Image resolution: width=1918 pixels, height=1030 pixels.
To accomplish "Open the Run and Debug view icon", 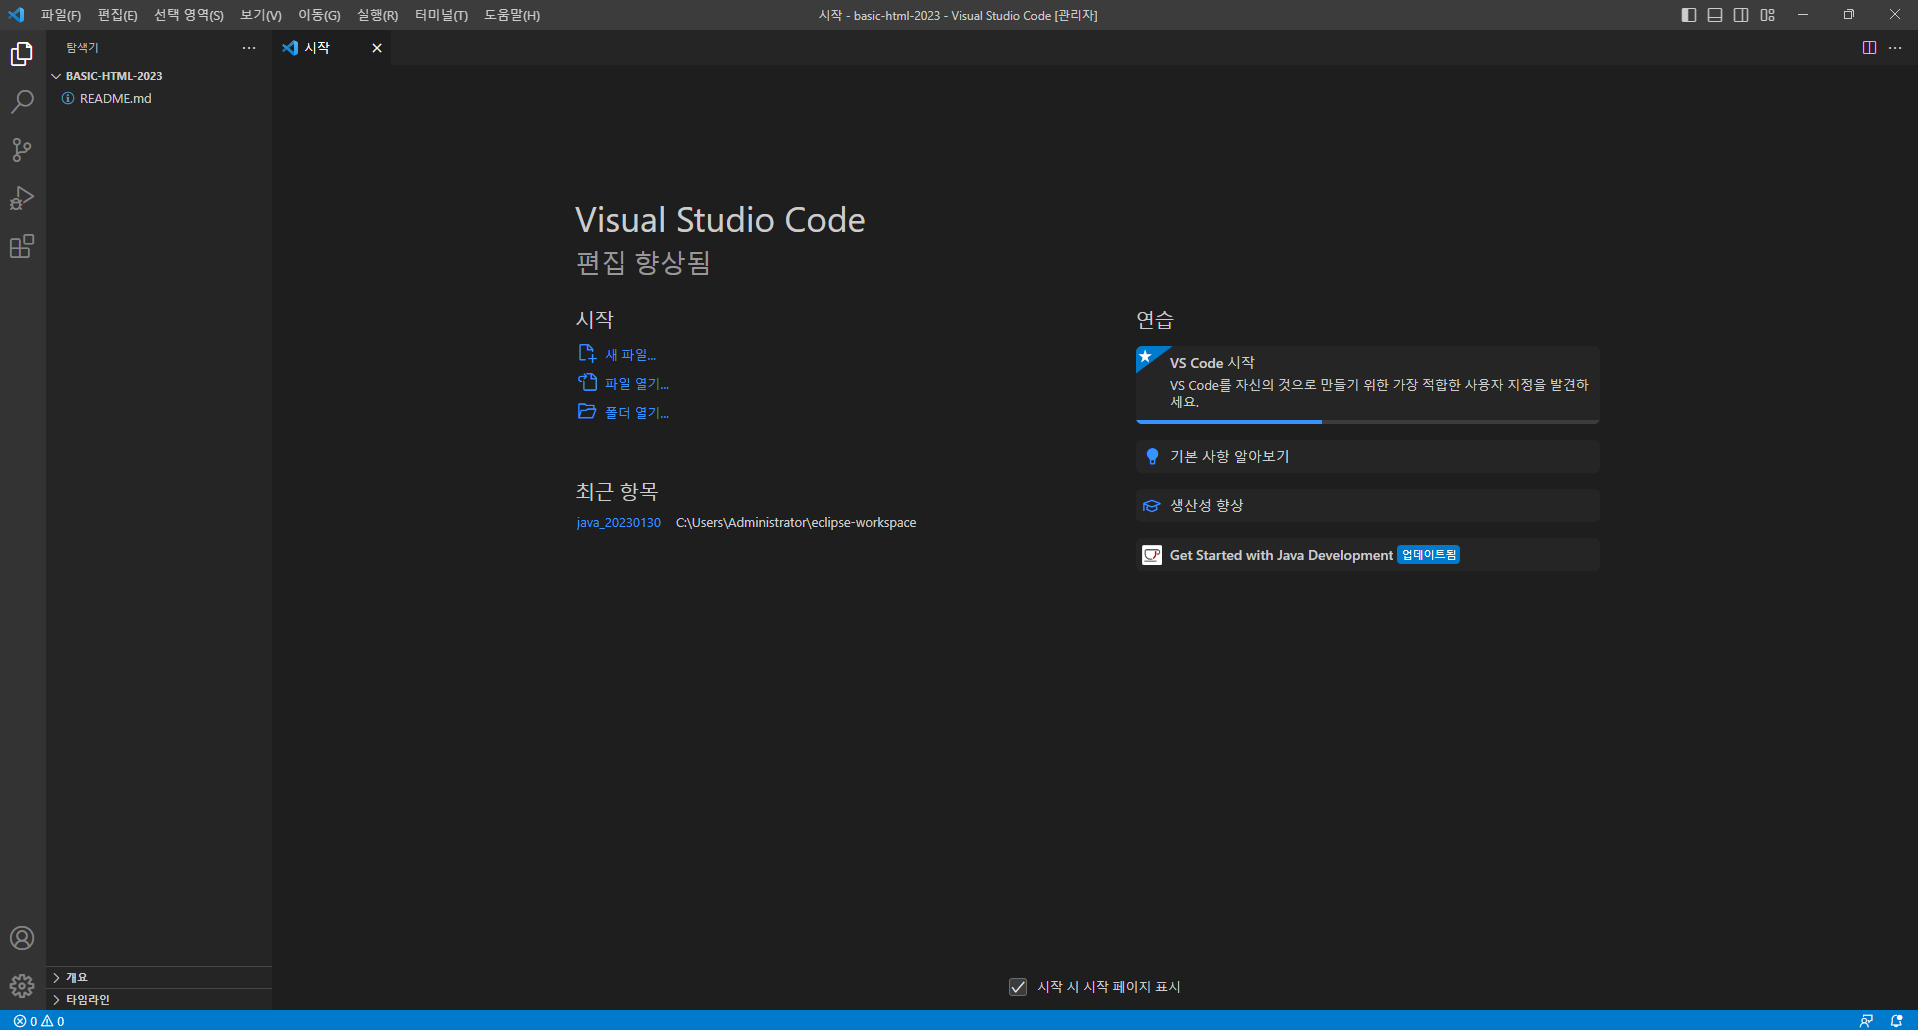I will 22,198.
